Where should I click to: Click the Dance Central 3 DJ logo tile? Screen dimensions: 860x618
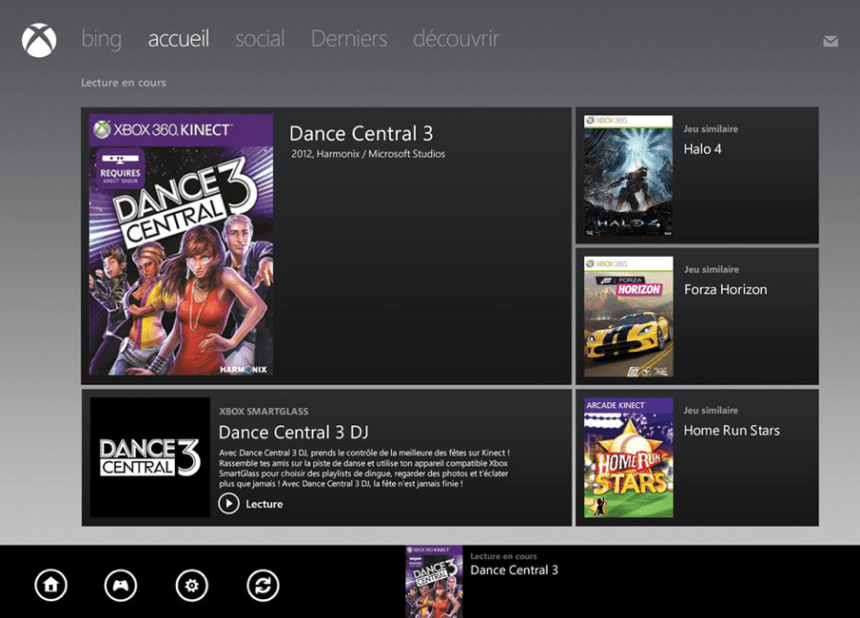click(150, 458)
